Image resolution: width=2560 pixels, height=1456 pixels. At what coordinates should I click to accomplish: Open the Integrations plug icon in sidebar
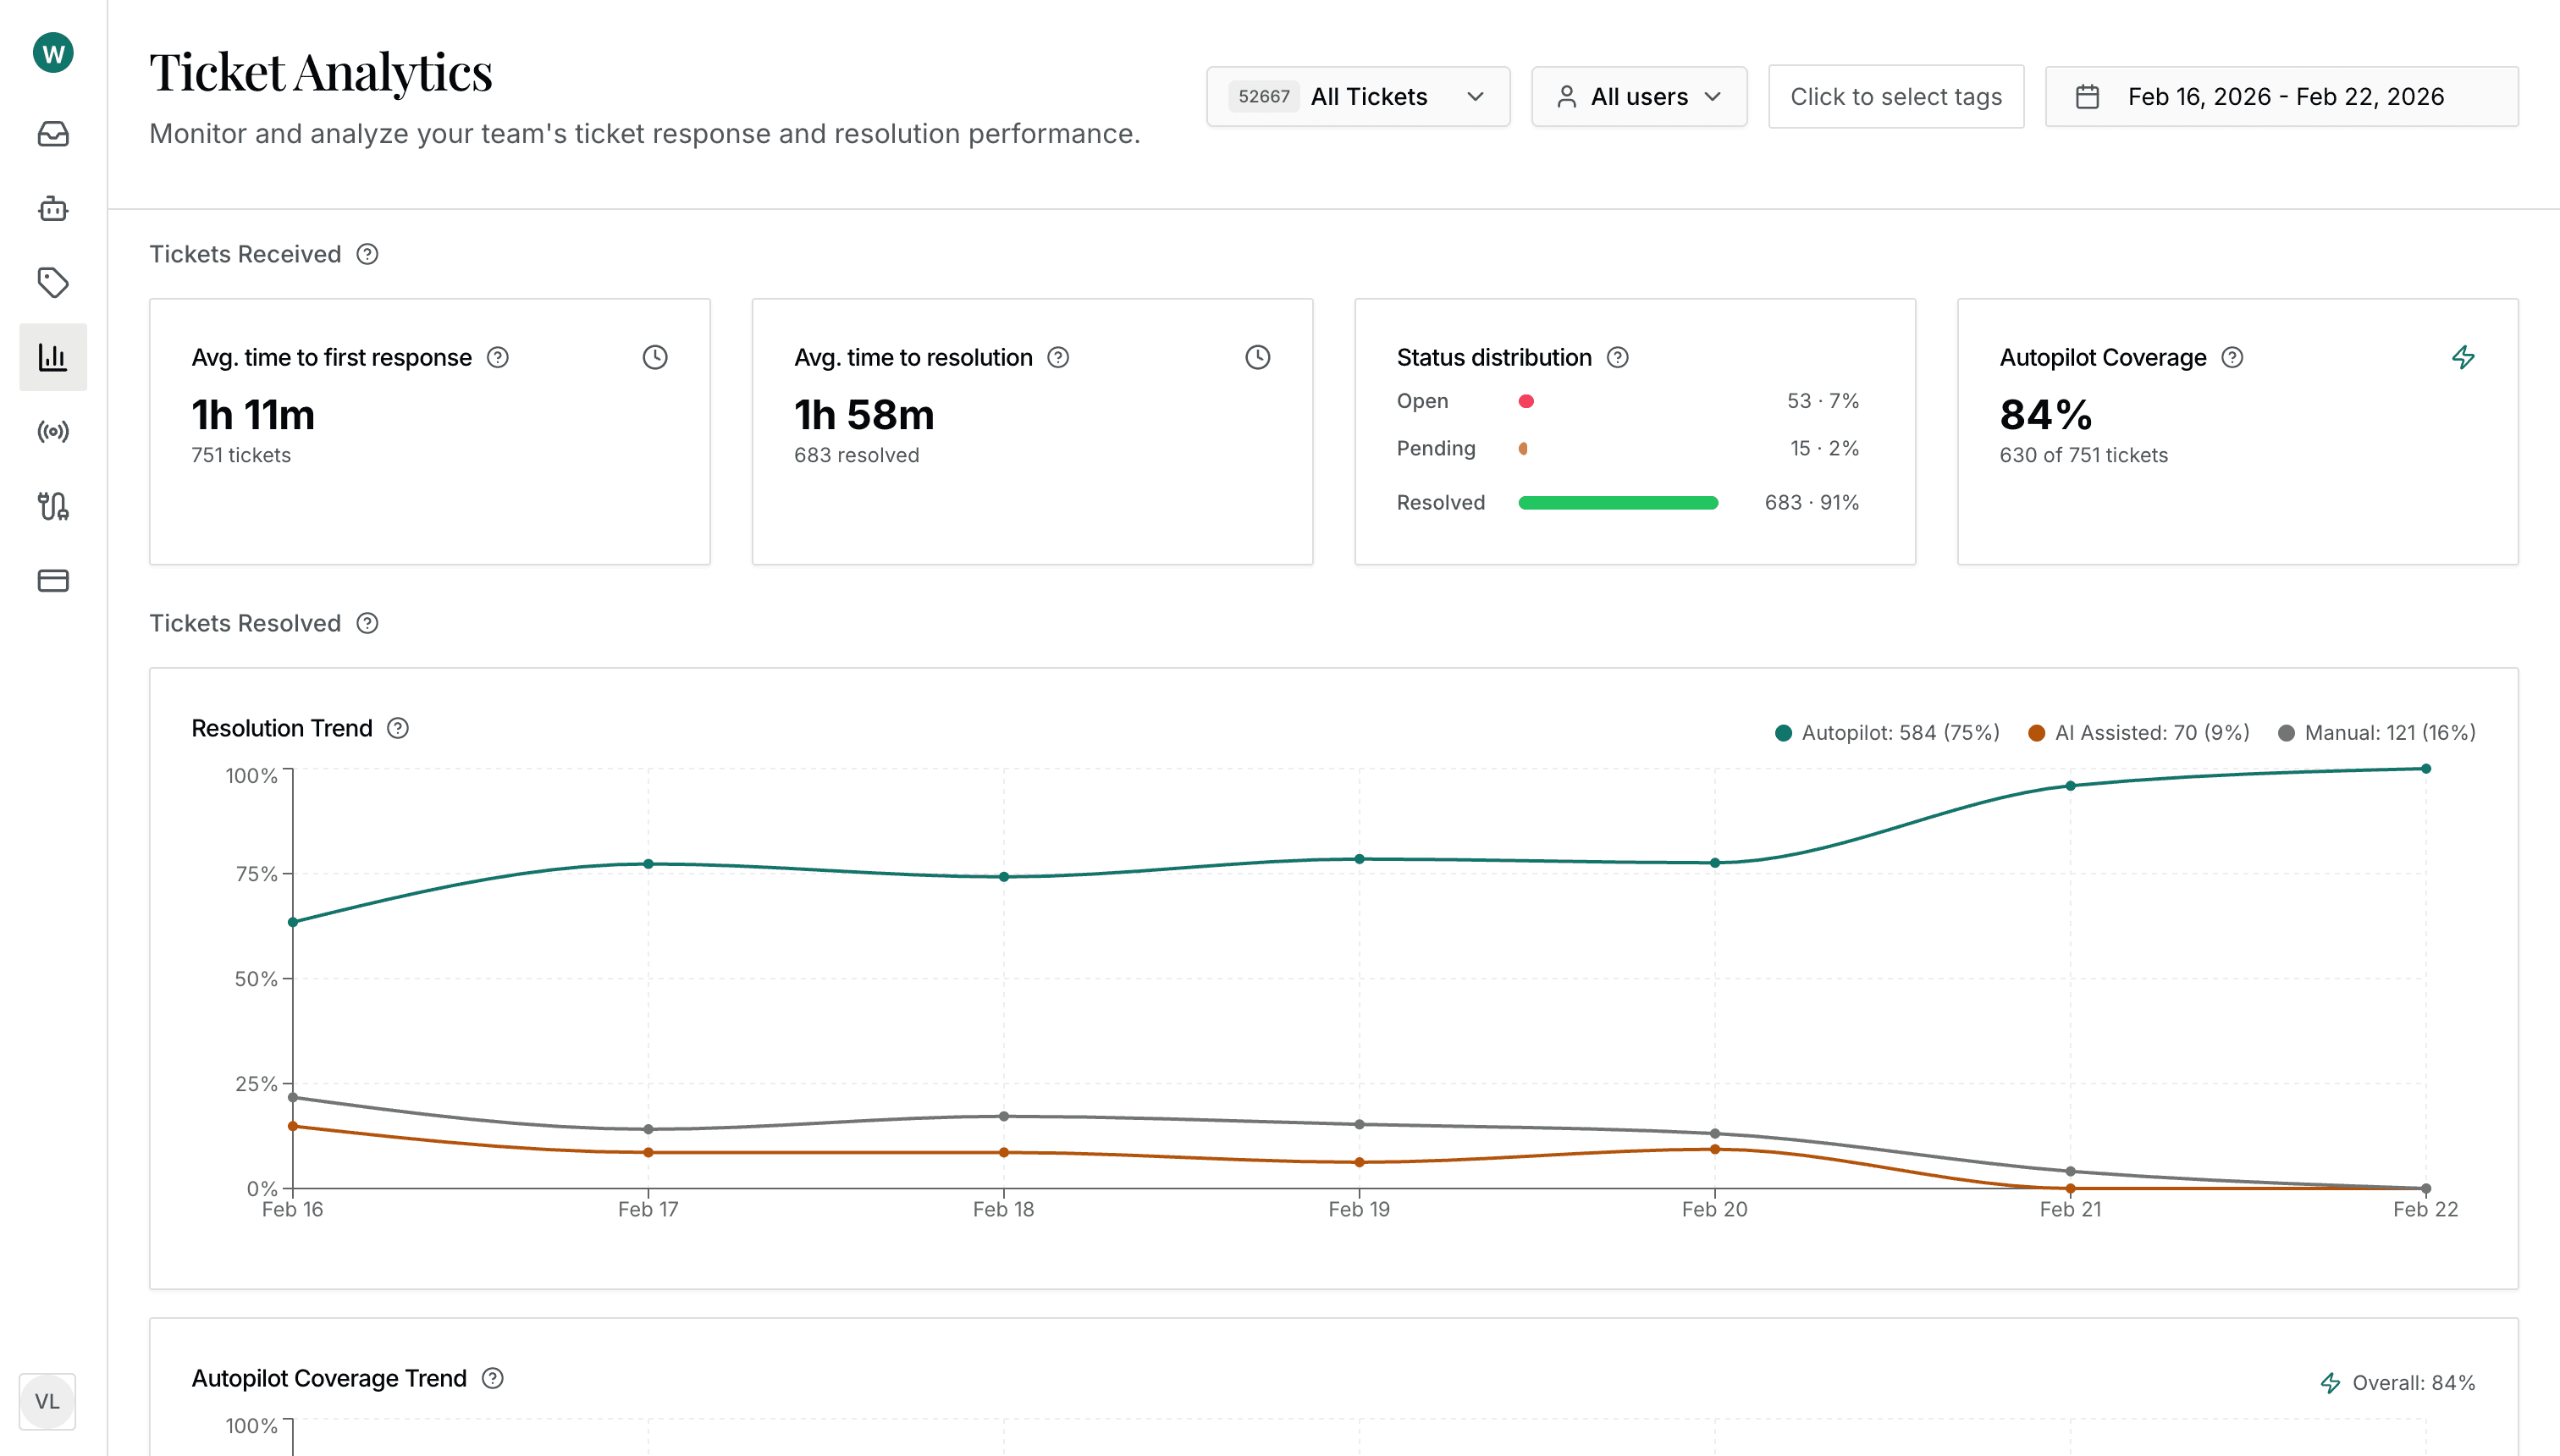point(52,506)
